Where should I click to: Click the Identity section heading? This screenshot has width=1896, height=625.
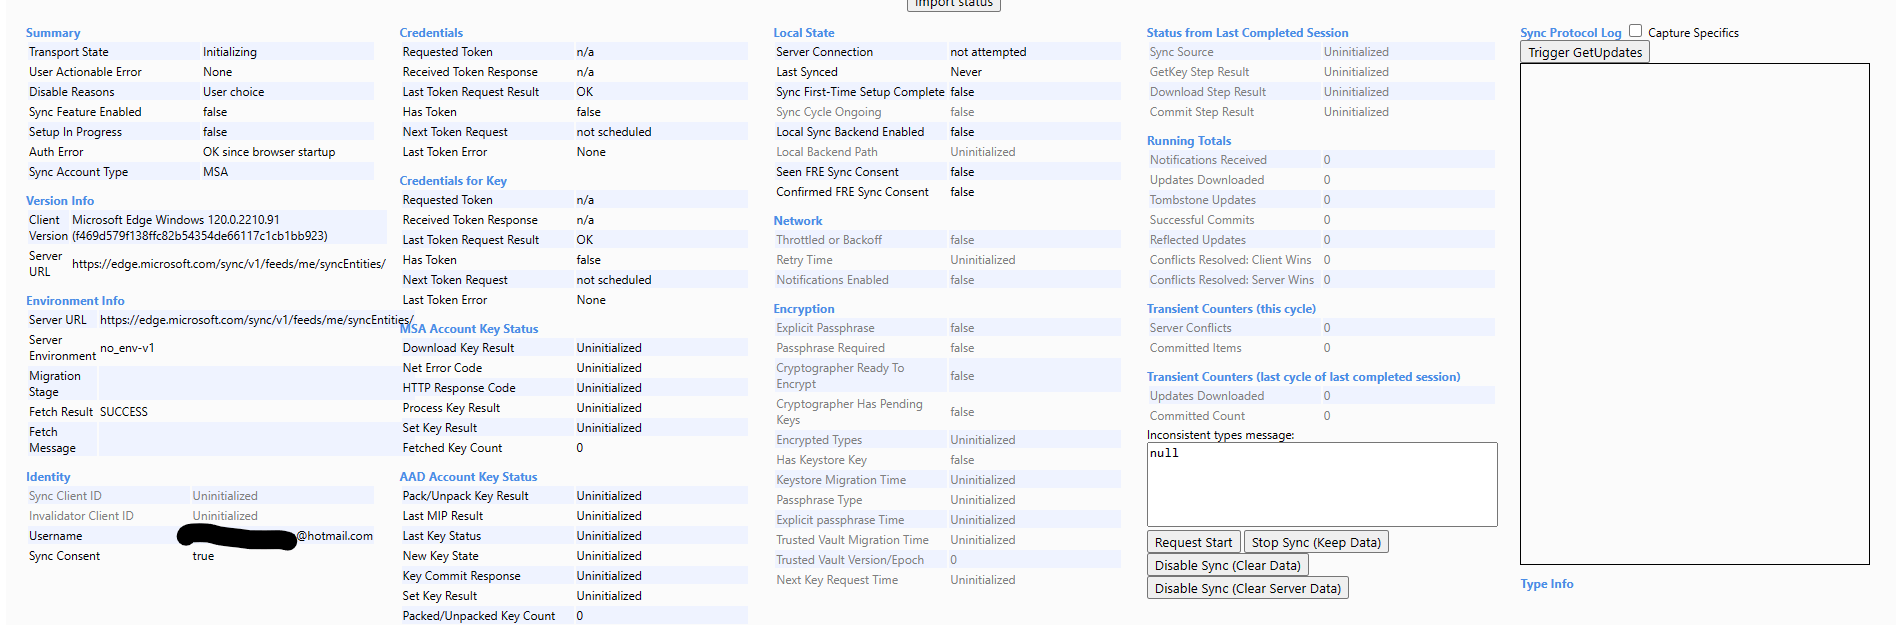48,477
